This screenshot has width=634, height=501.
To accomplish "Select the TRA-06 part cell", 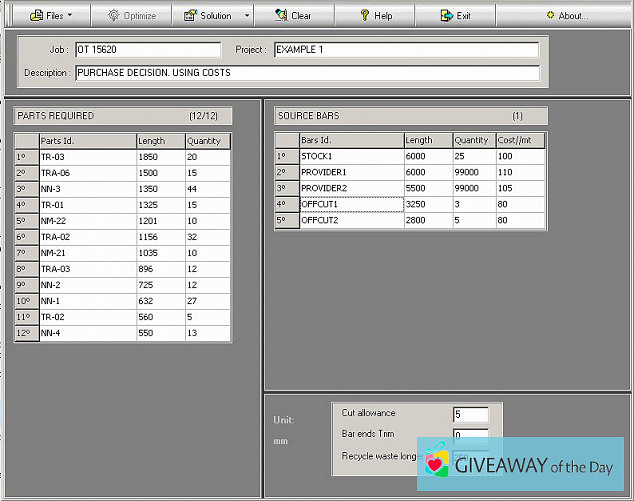I will click(x=87, y=174).
